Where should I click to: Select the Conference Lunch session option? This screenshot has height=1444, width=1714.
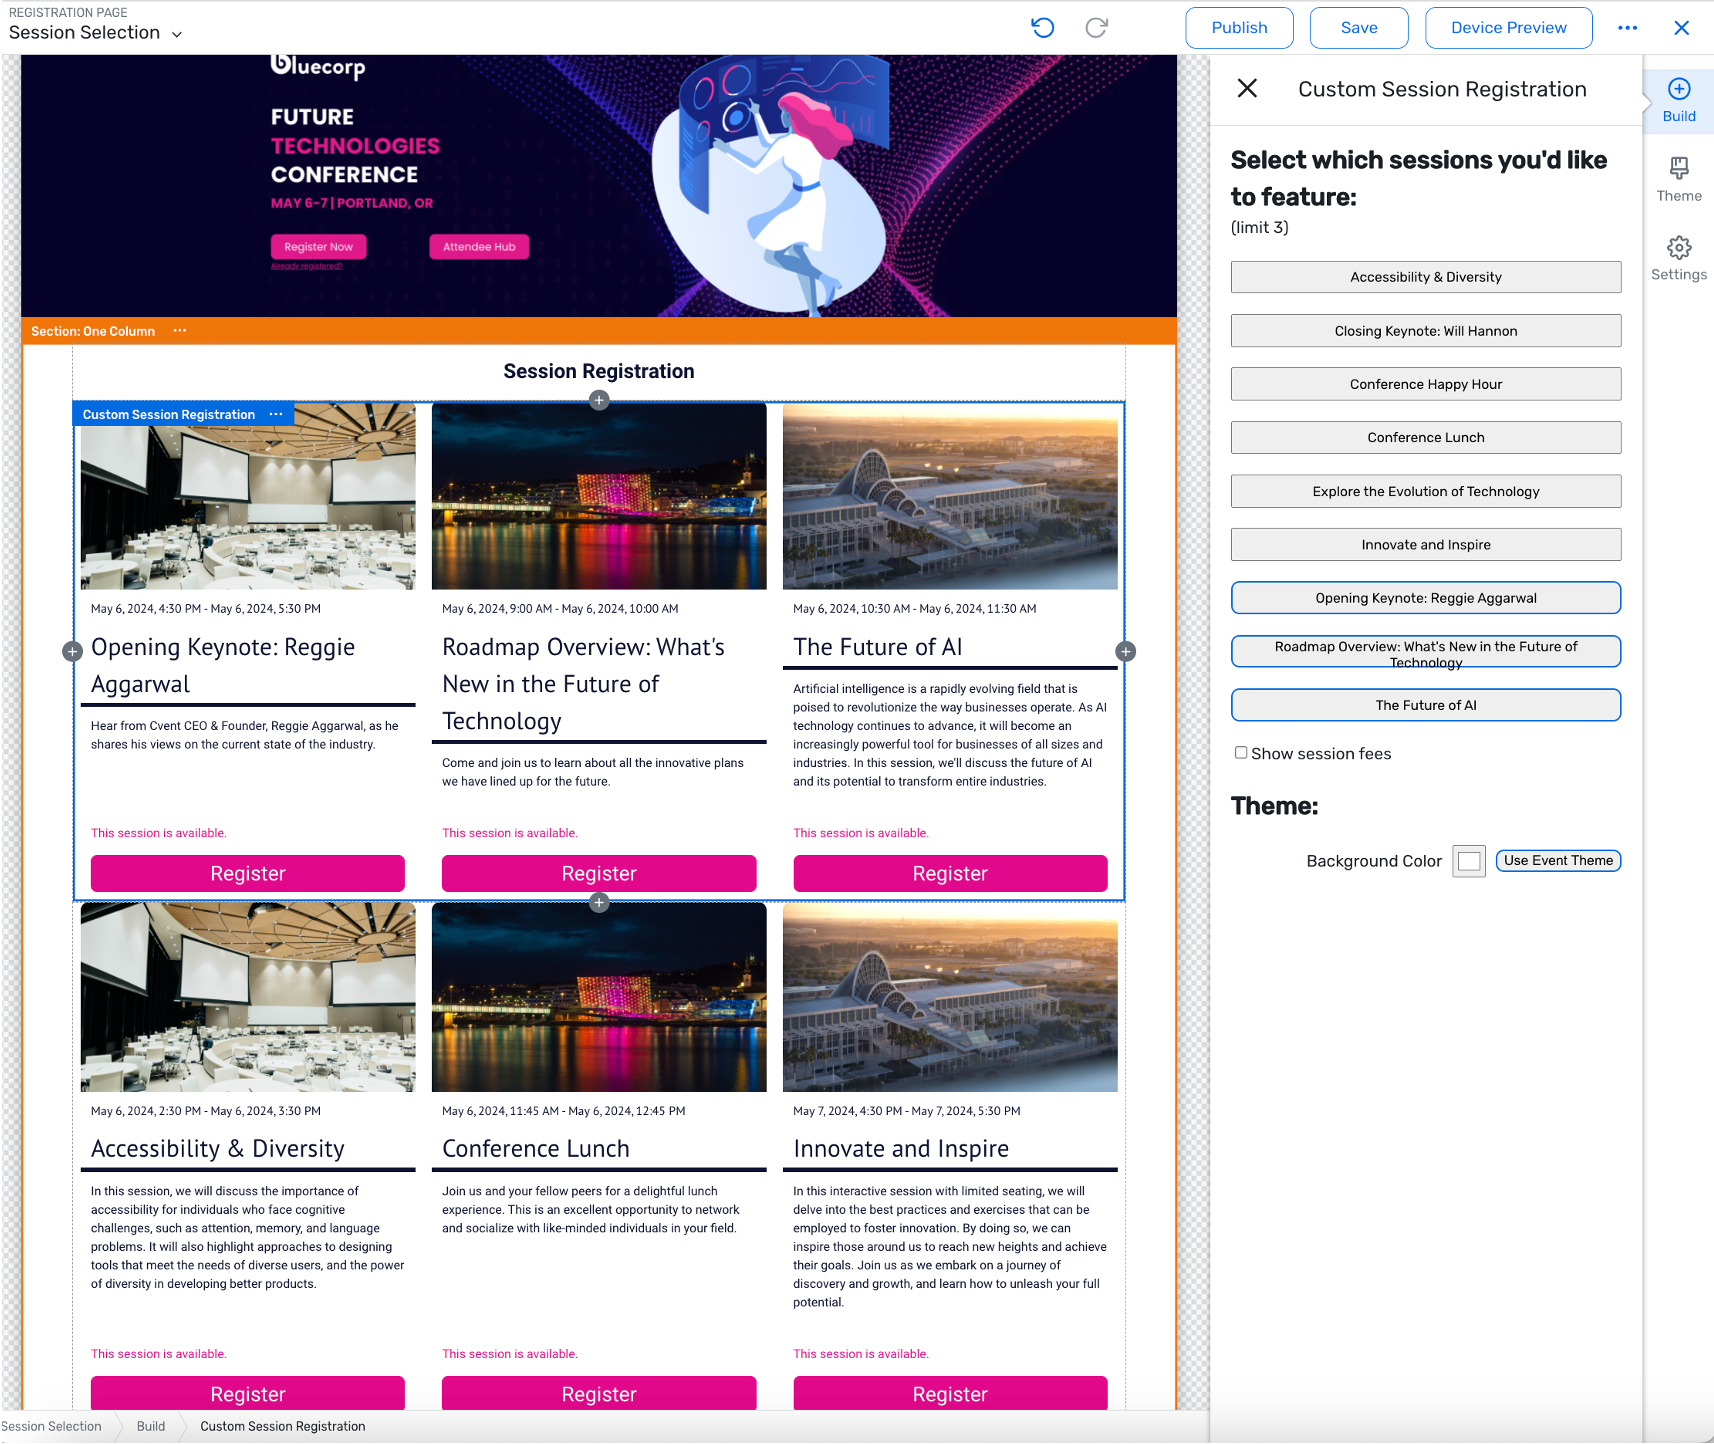1426,437
